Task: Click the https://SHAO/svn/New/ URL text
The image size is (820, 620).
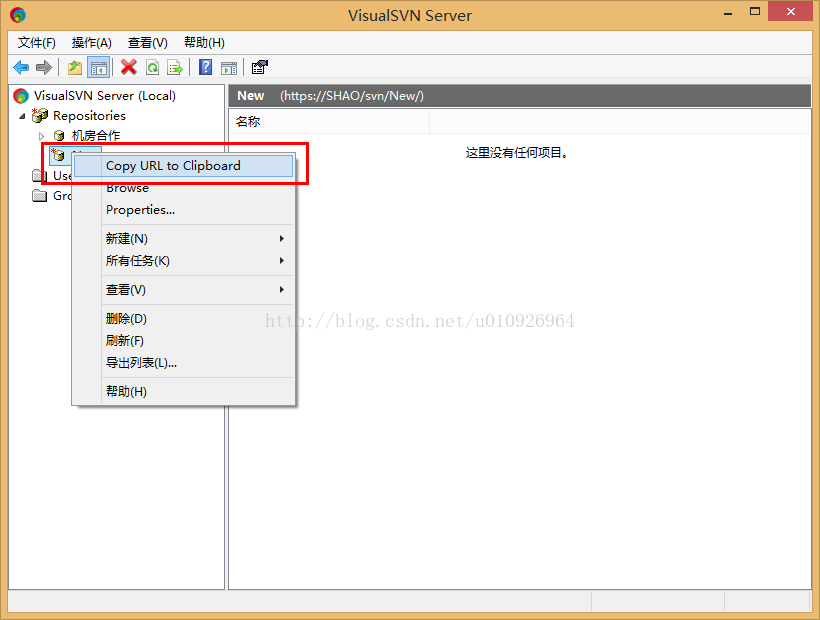Action: tap(352, 96)
